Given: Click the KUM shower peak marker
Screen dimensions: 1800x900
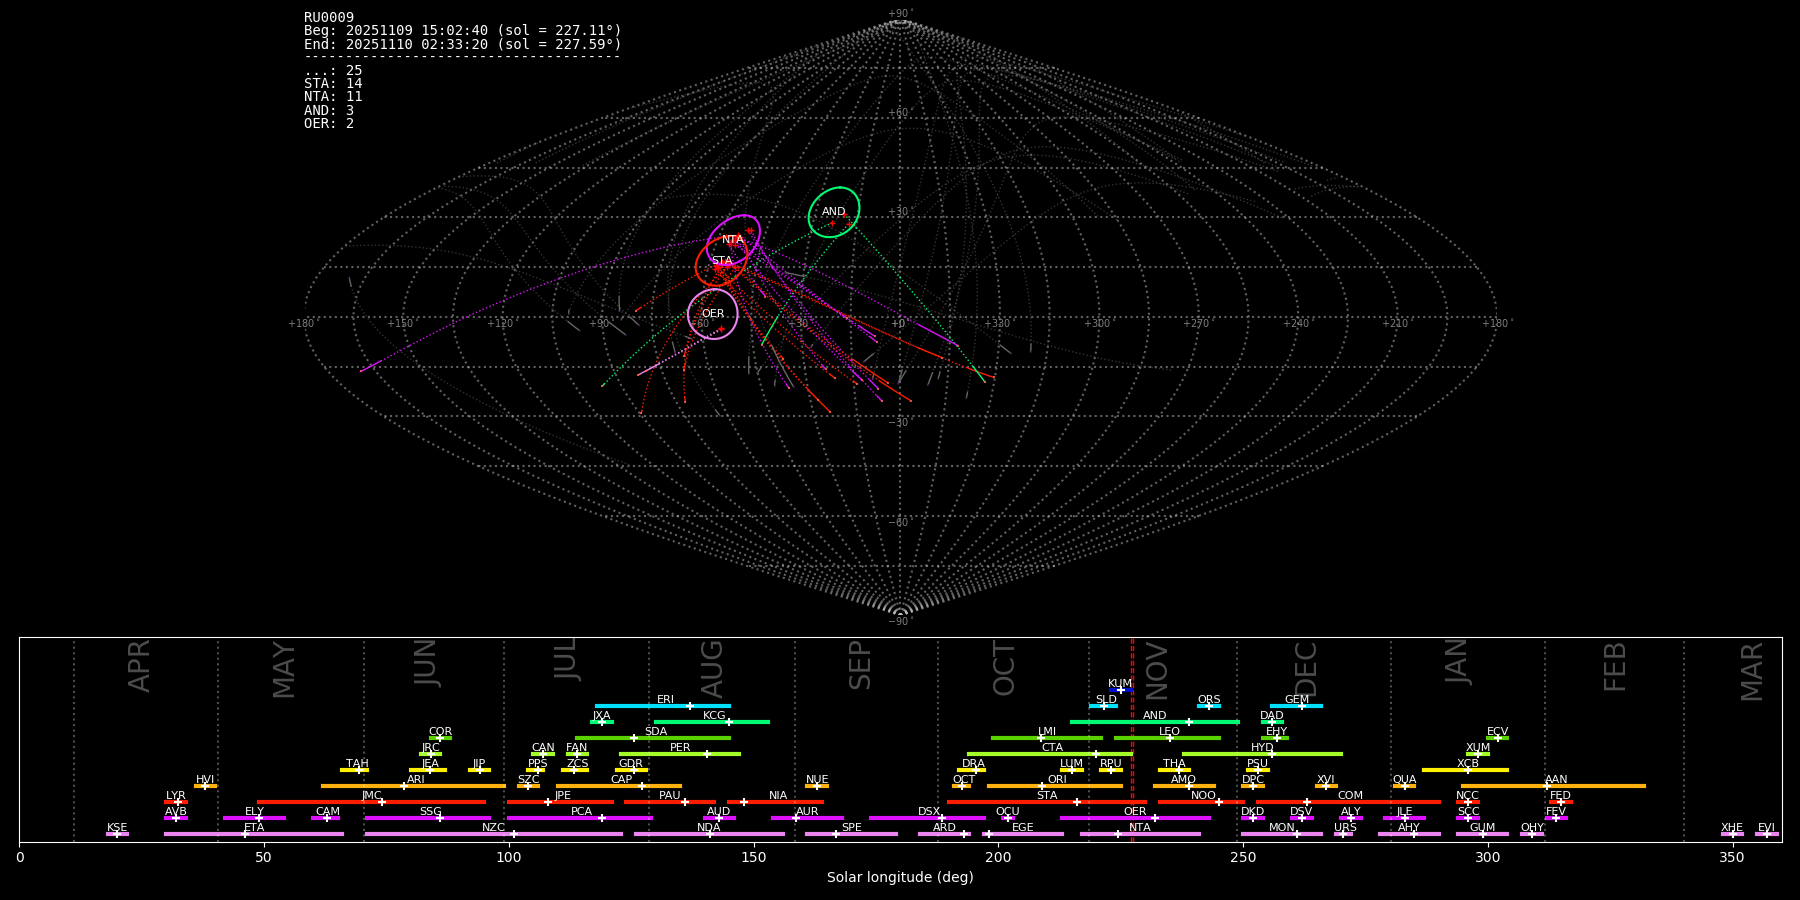Looking at the screenshot, I should 1121,690.
